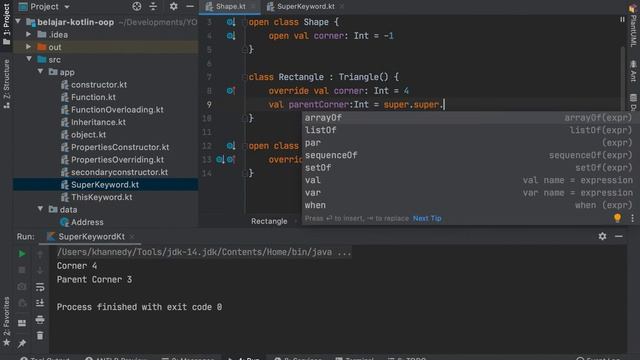The width and height of the screenshot is (640, 360).
Task: Open the Address class in data
Action: [x=87, y=222]
